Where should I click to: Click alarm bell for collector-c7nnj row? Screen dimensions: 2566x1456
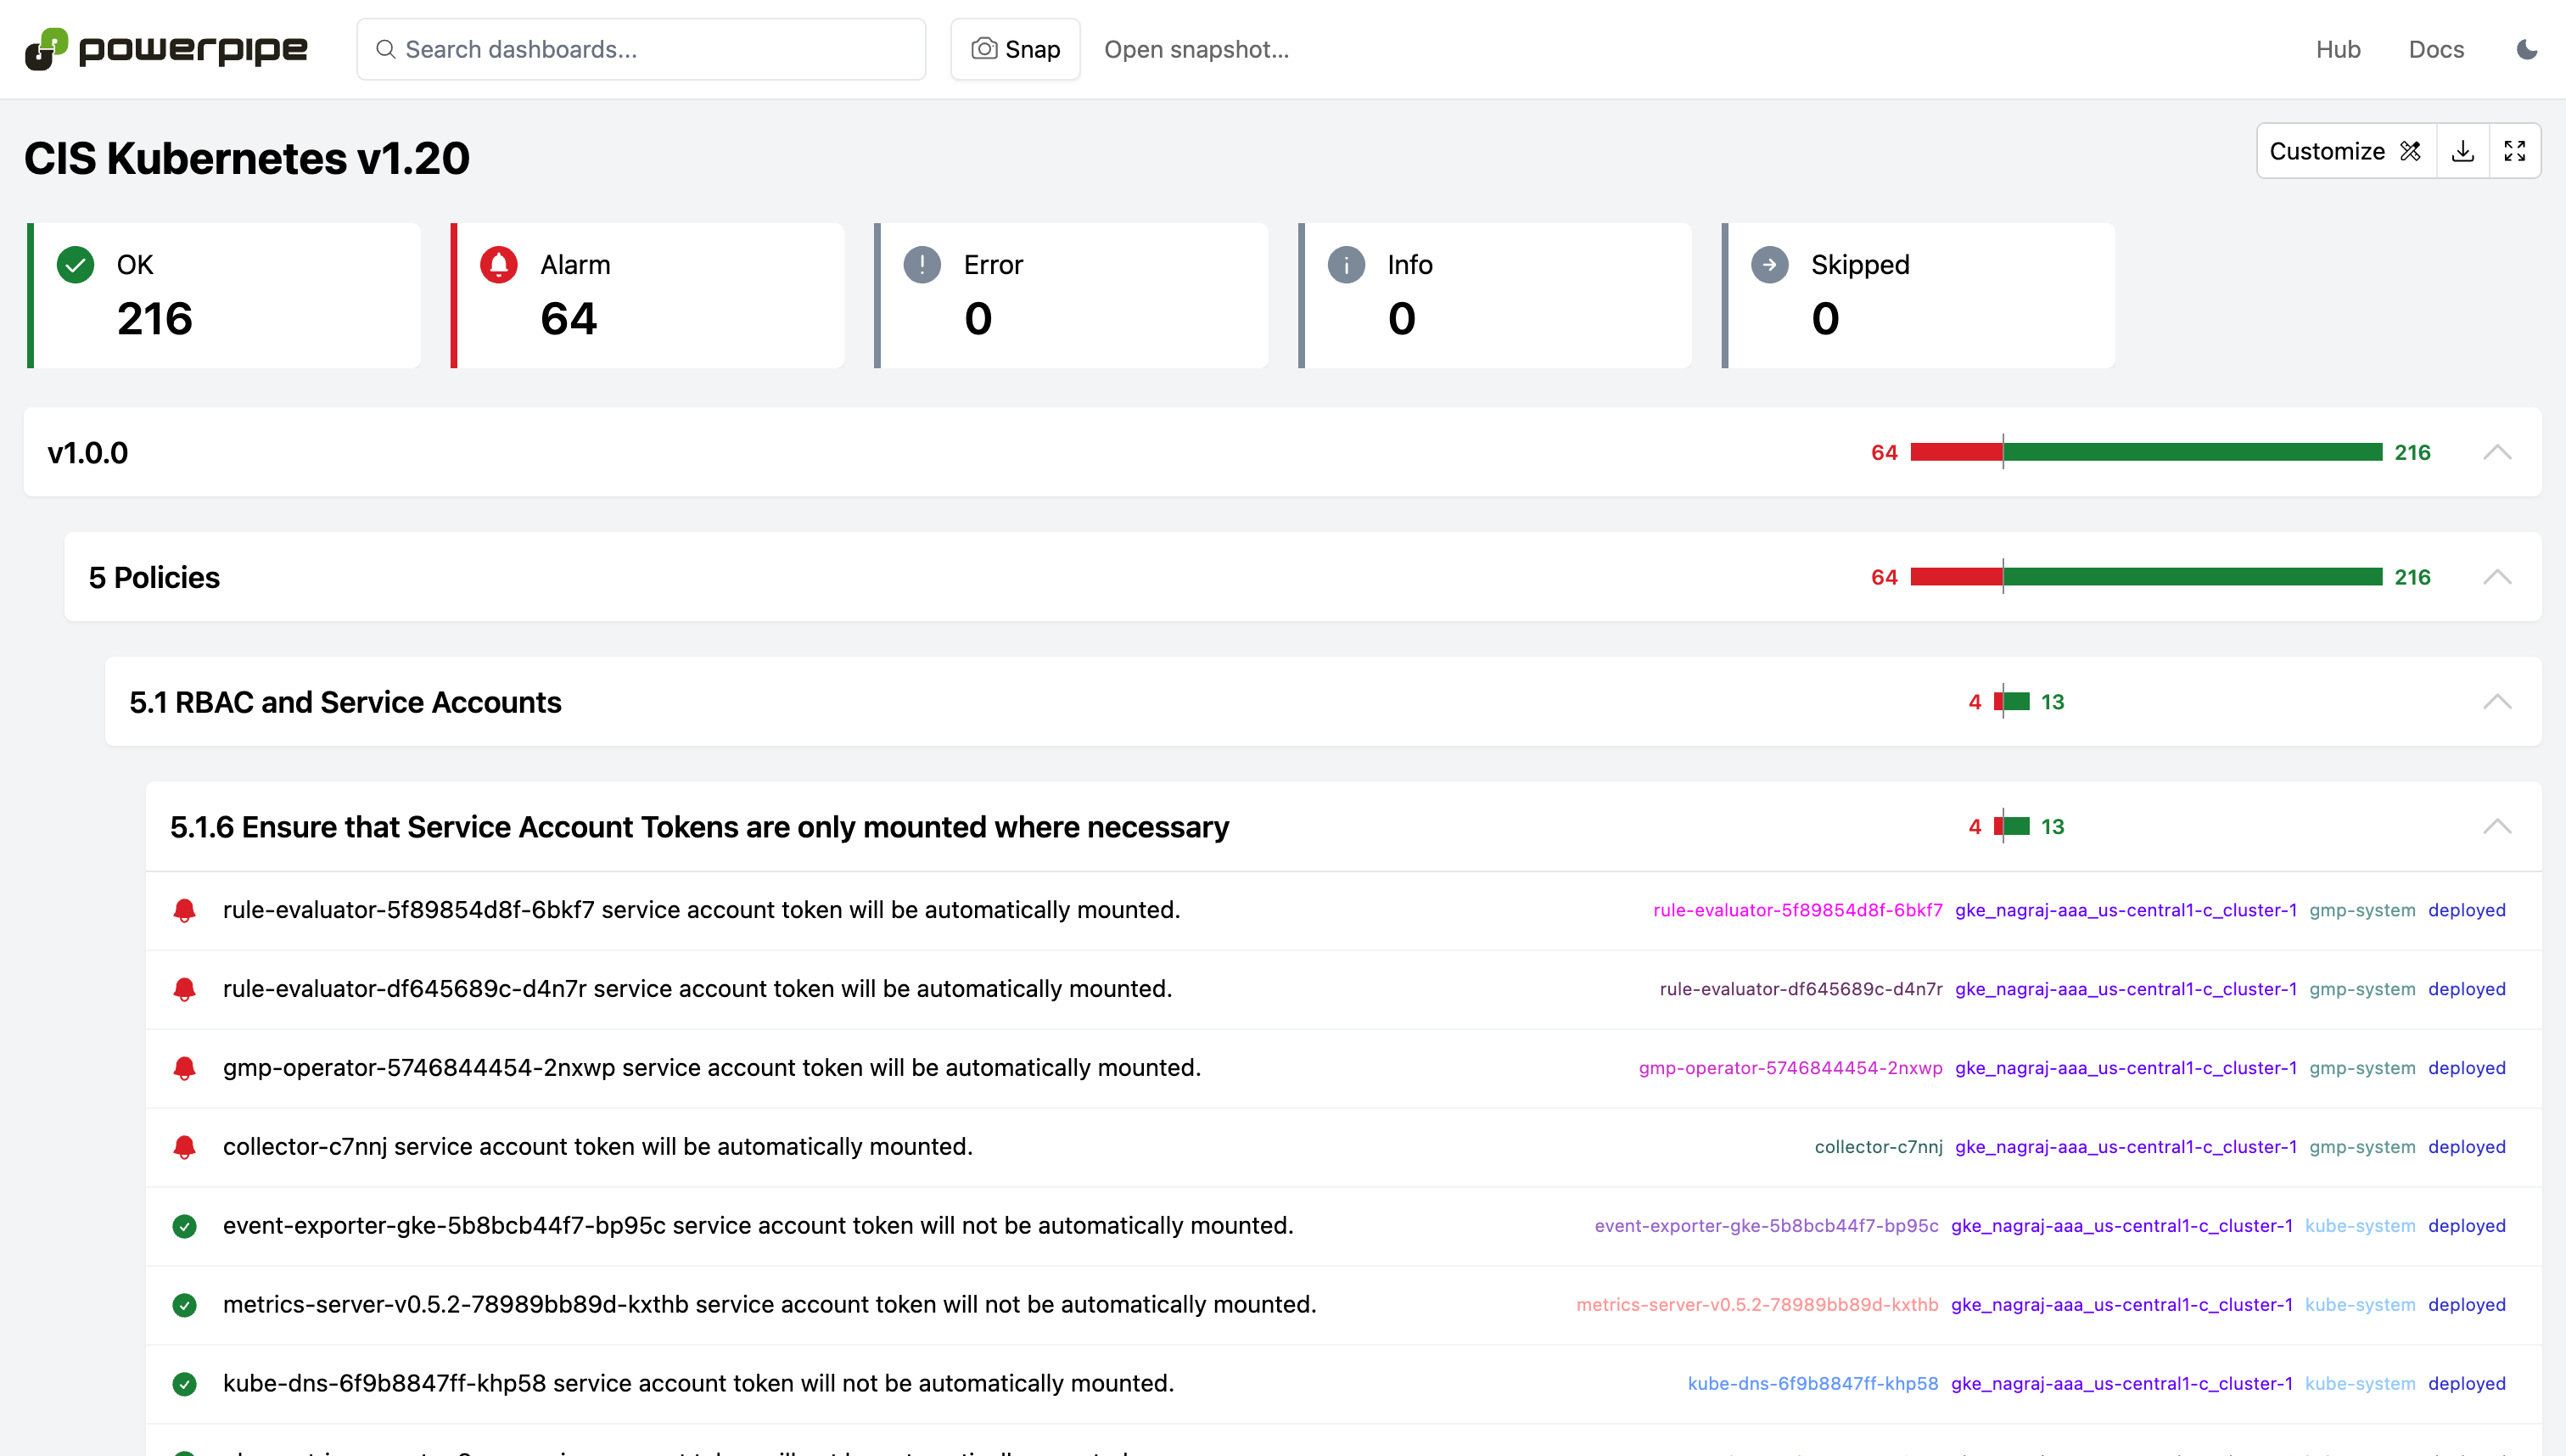pyautogui.click(x=184, y=1147)
